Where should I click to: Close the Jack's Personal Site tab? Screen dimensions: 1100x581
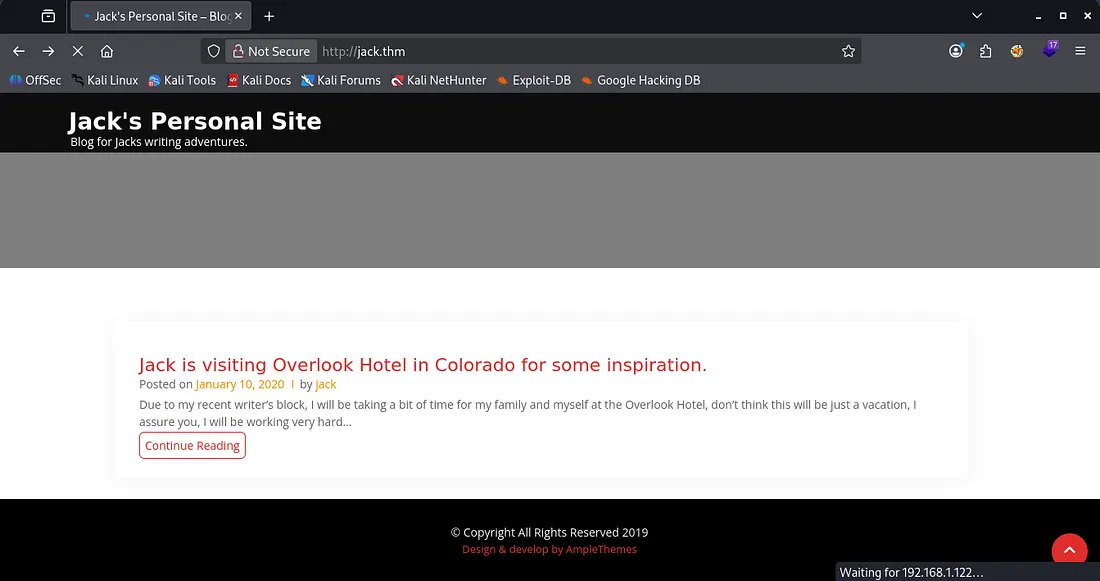(x=238, y=16)
